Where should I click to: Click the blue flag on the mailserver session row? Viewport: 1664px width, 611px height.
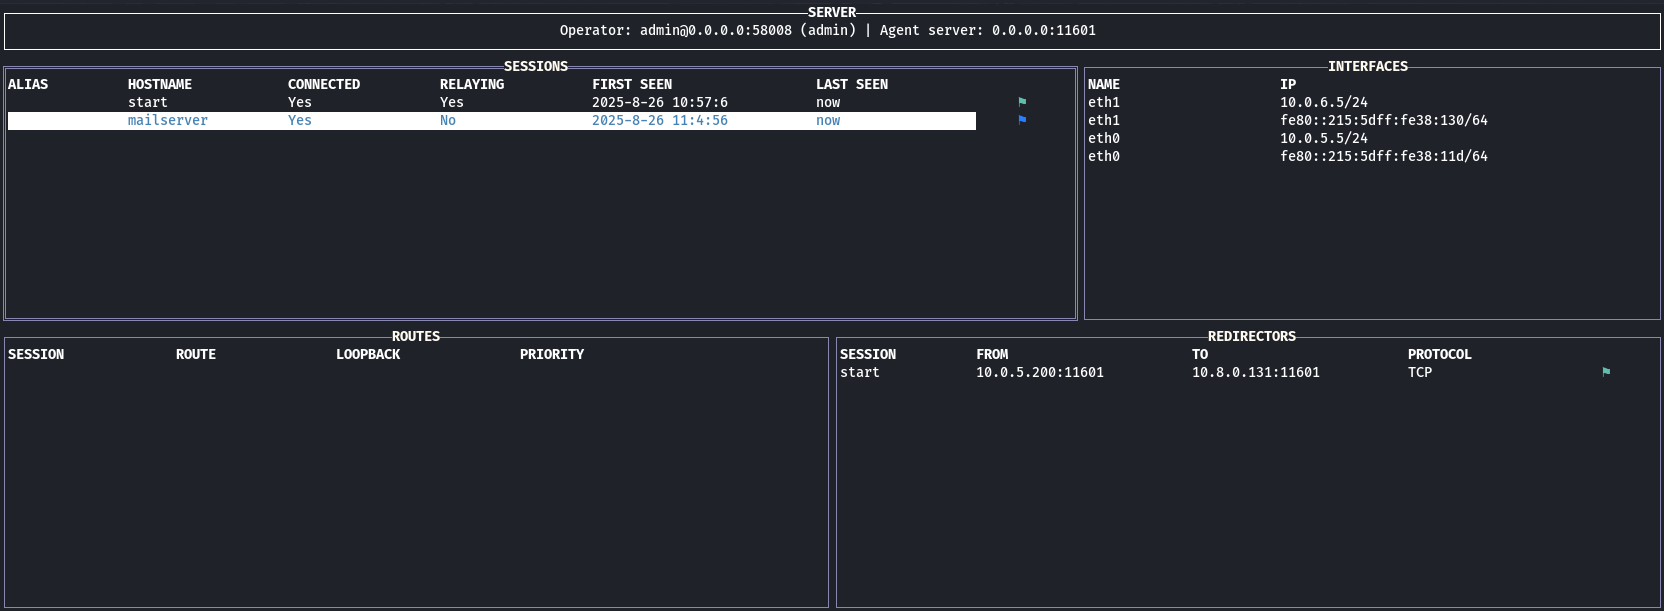tap(1022, 120)
